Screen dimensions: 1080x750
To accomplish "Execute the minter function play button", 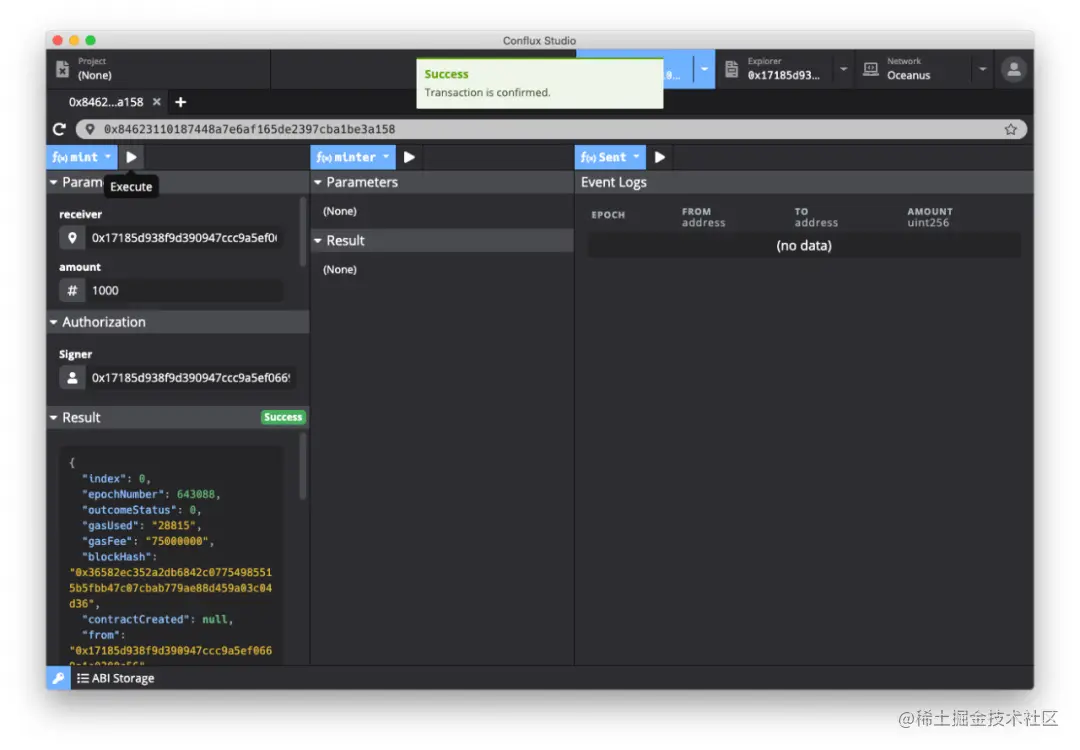I will 409,157.
